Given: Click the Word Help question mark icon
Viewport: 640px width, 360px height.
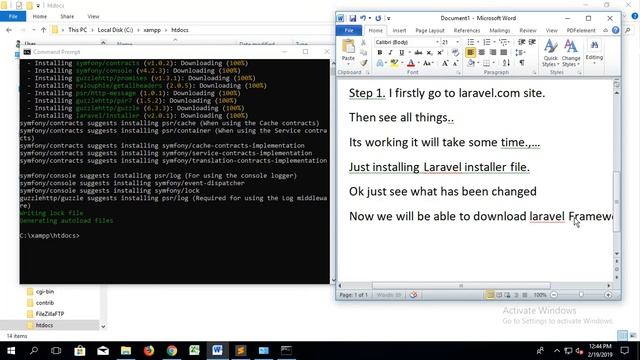Looking at the screenshot, I should point(616,30).
